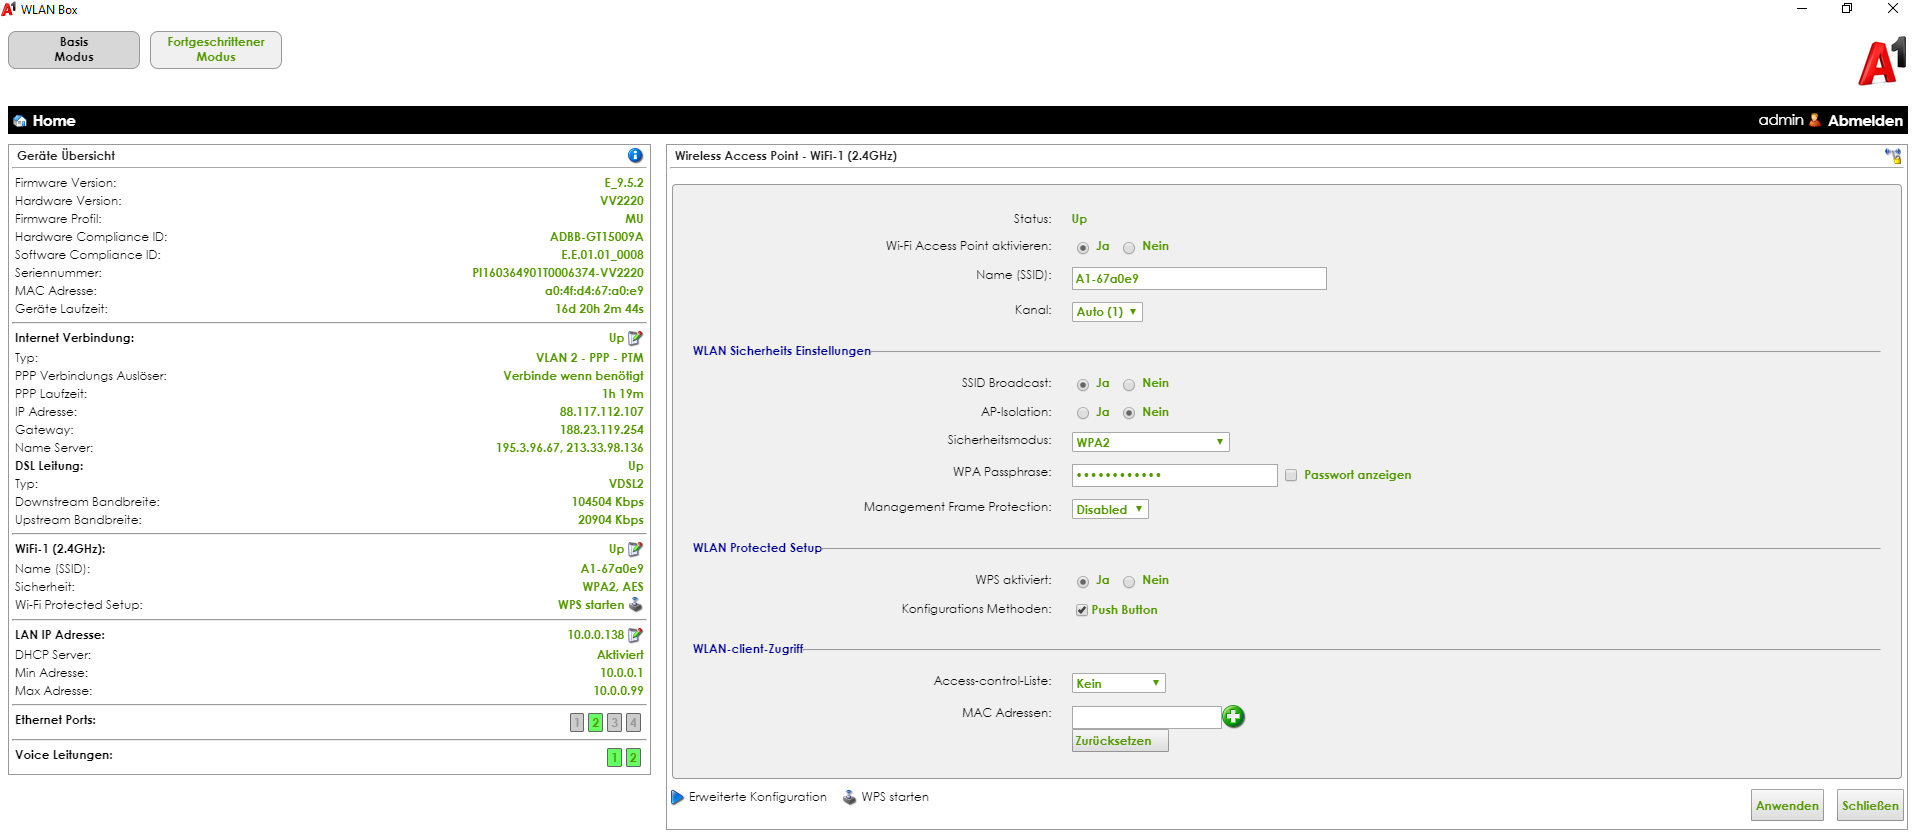Viewport: 1913px width, 837px height.
Task: Open the Access-control-Liste dropdown
Action: [1119, 683]
